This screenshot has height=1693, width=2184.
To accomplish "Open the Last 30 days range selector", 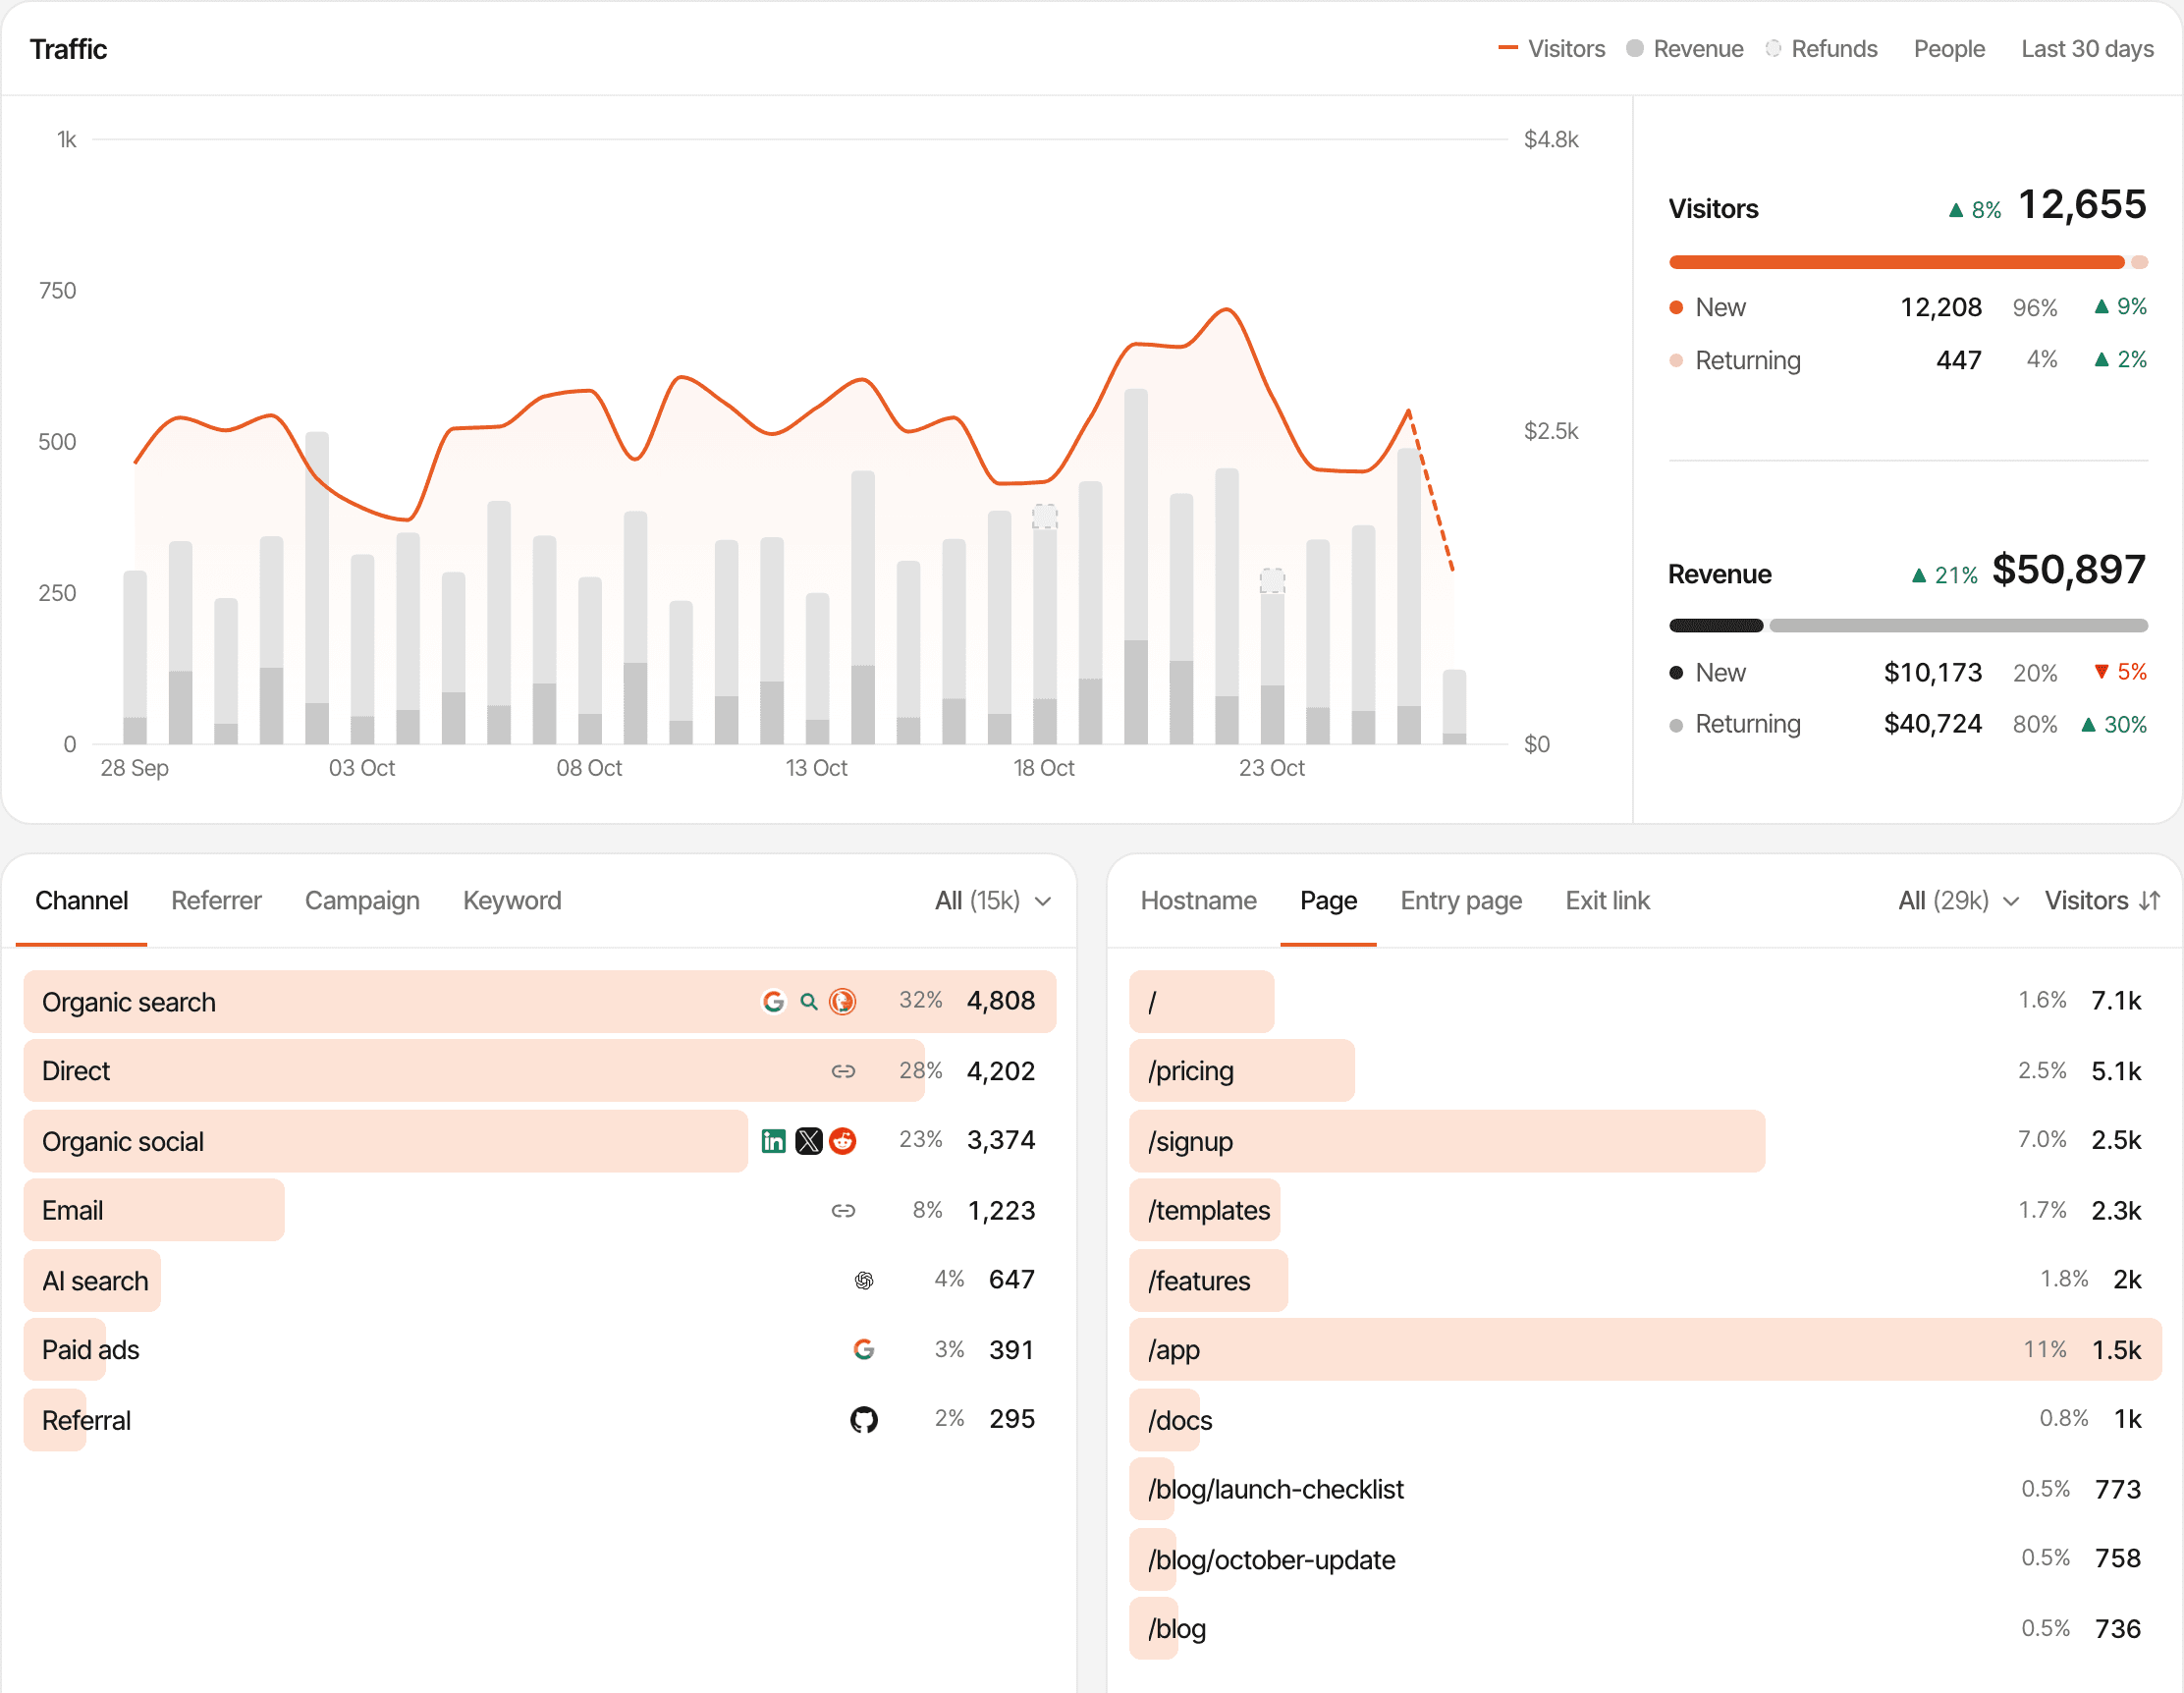I will pyautogui.click(x=2087, y=49).
